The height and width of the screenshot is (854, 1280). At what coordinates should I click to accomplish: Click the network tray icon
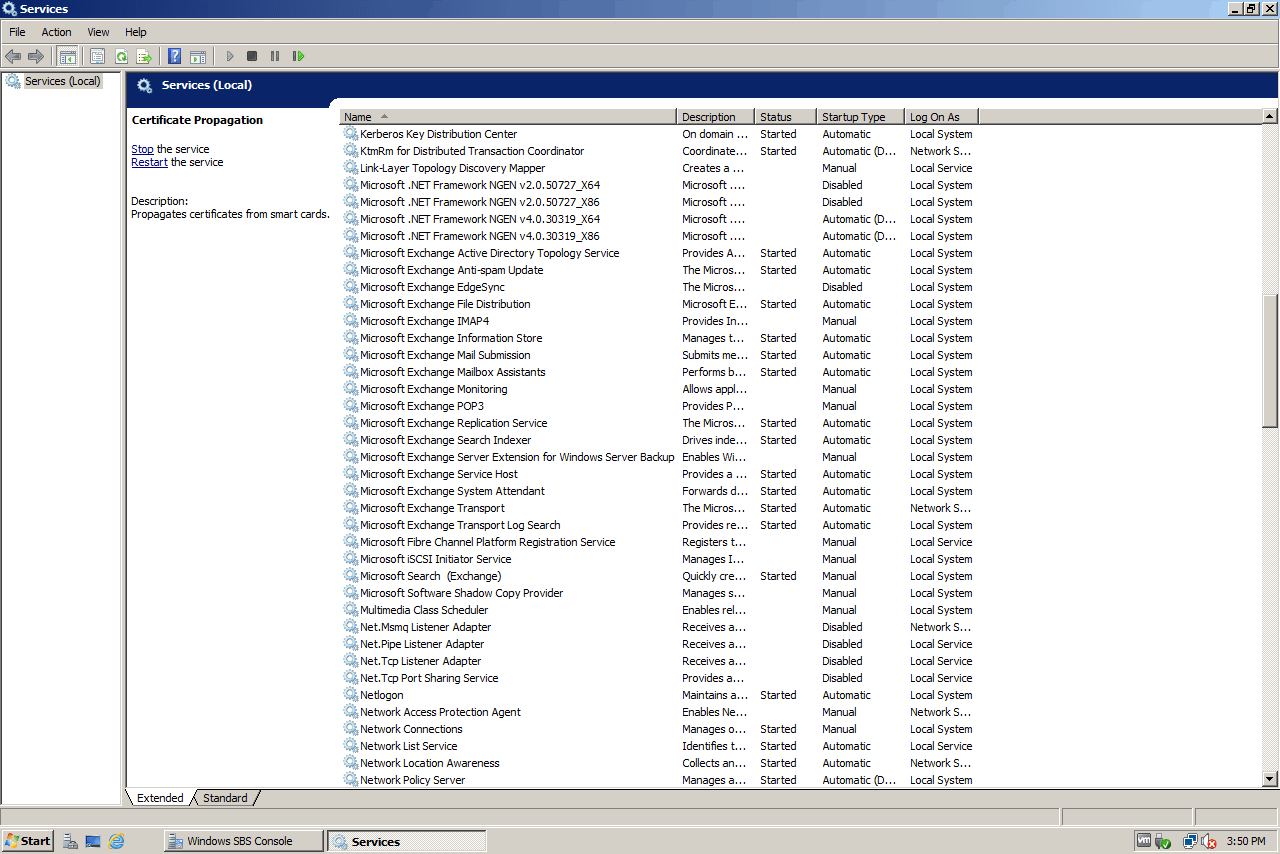pos(1189,842)
